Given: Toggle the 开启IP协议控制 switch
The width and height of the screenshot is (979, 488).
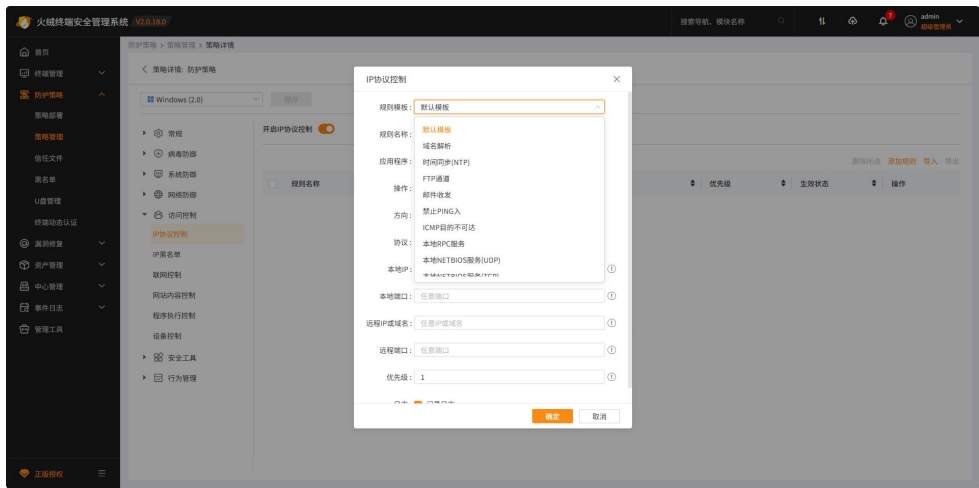Looking at the screenshot, I should tap(327, 129).
